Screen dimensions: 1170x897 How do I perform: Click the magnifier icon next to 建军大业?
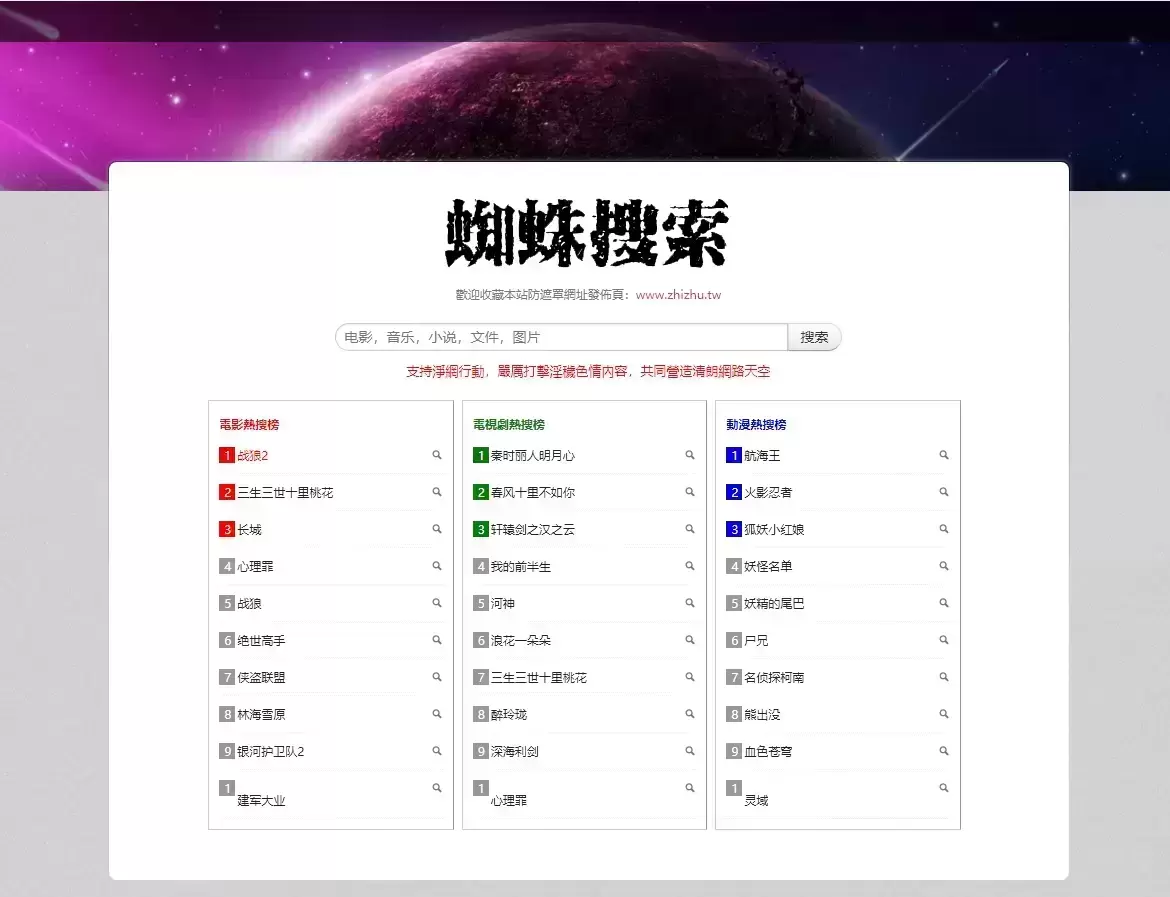click(x=436, y=788)
